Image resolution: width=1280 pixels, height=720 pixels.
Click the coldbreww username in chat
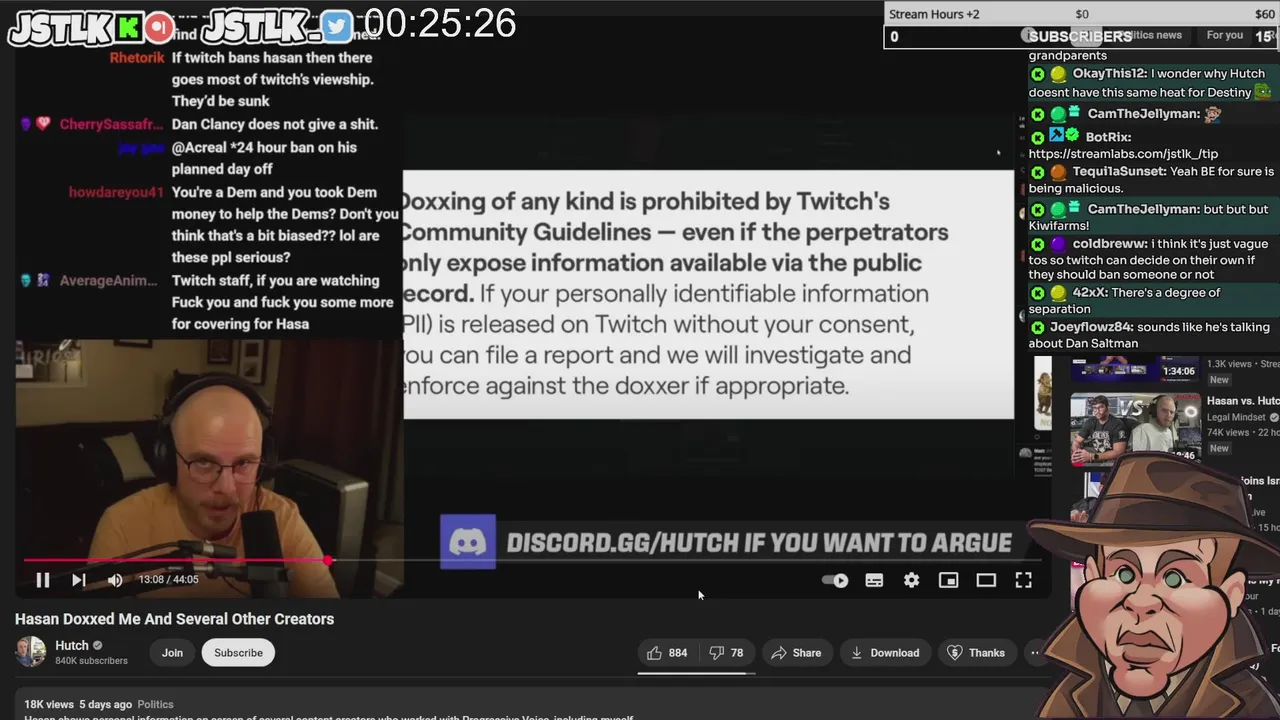pyautogui.click(x=1110, y=244)
